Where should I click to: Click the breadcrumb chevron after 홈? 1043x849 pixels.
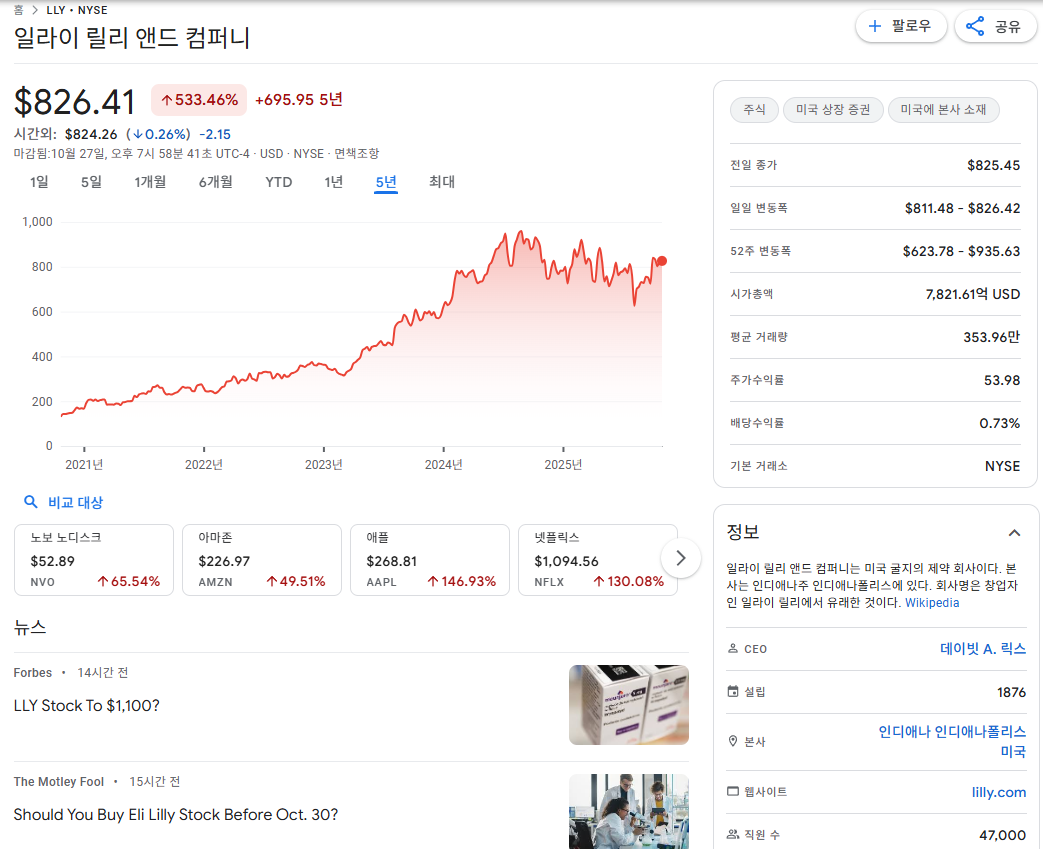[35, 10]
